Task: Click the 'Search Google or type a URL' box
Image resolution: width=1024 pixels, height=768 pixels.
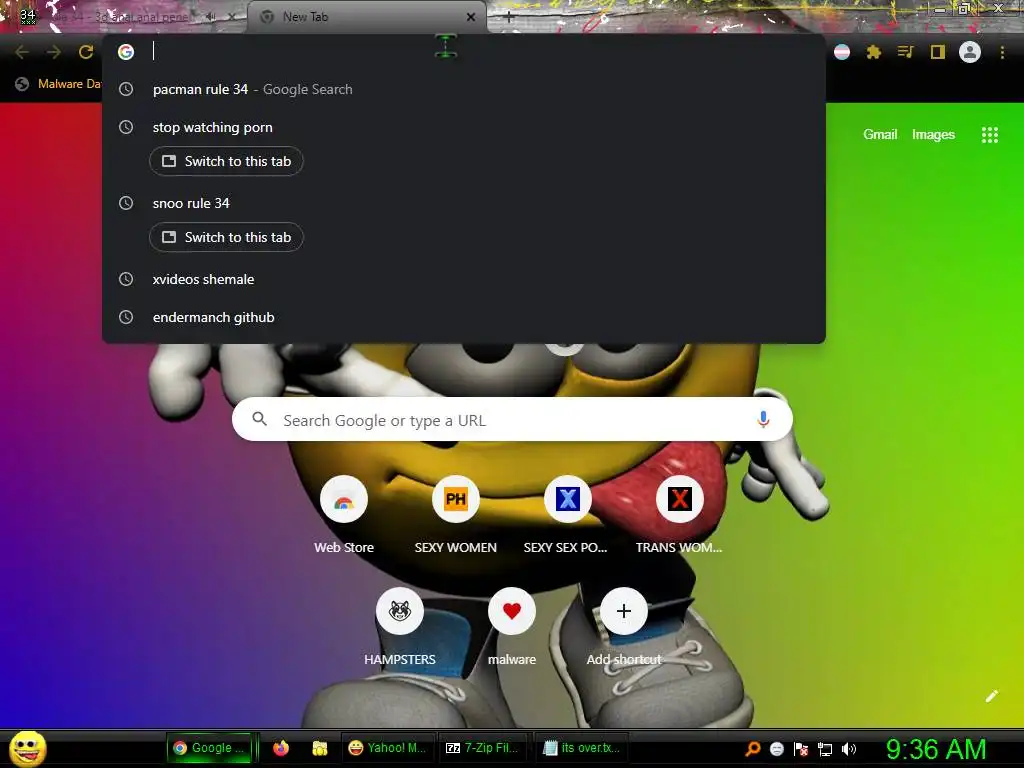Action: pos(512,419)
